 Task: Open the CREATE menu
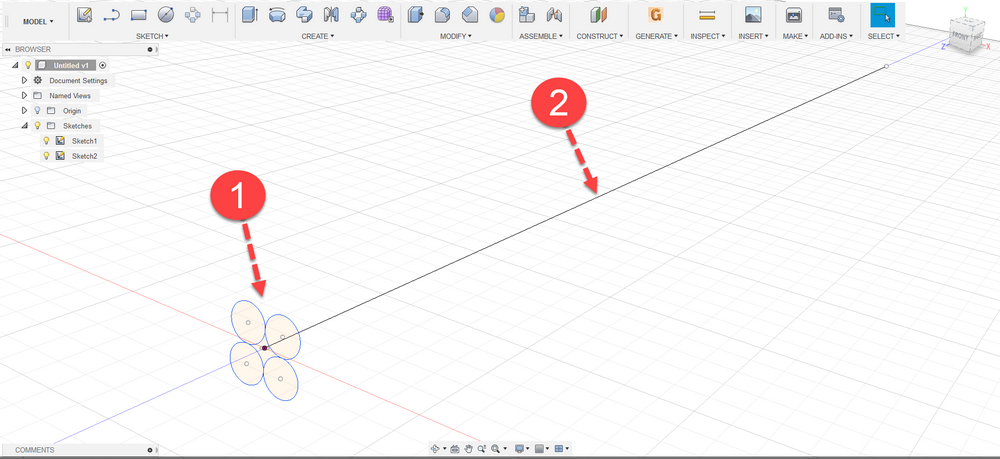click(318, 36)
